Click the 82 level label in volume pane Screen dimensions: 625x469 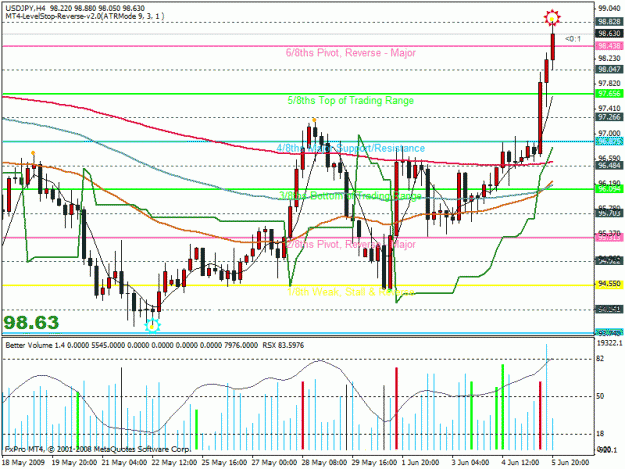tap(600, 359)
